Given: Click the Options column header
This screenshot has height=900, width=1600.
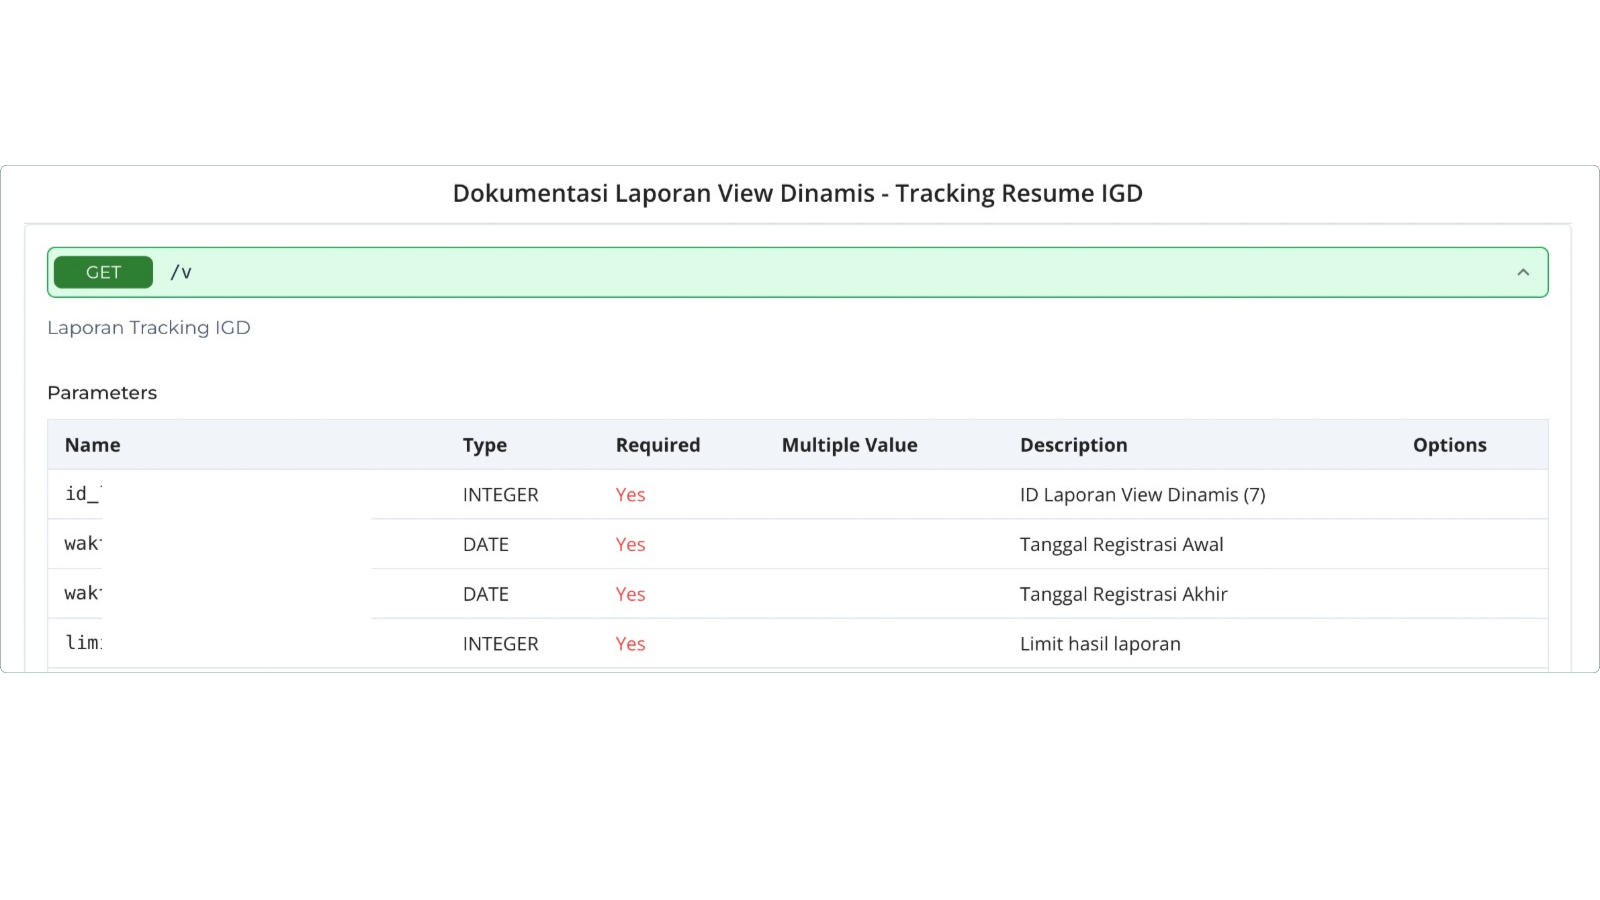Looking at the screenshot, I should click(1450, 445).
